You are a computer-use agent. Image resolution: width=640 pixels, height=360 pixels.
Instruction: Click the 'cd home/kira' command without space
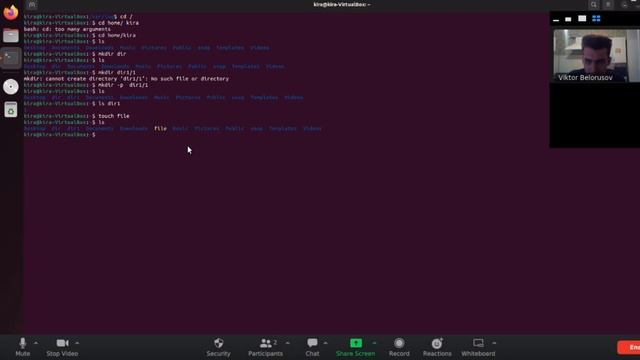(117, 35)
